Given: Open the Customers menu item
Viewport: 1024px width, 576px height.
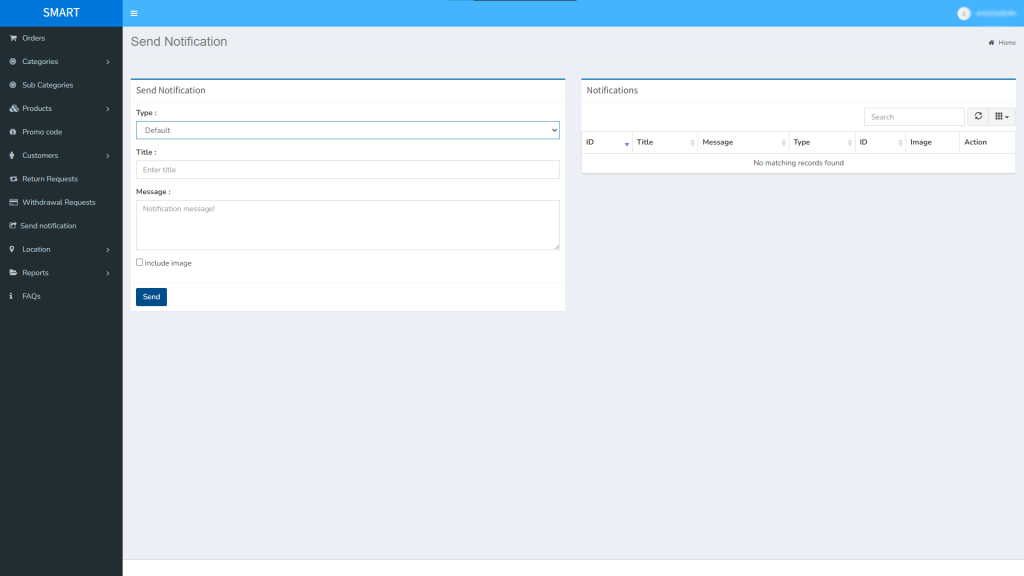Looking at the screenshot, I should (40, 155).
